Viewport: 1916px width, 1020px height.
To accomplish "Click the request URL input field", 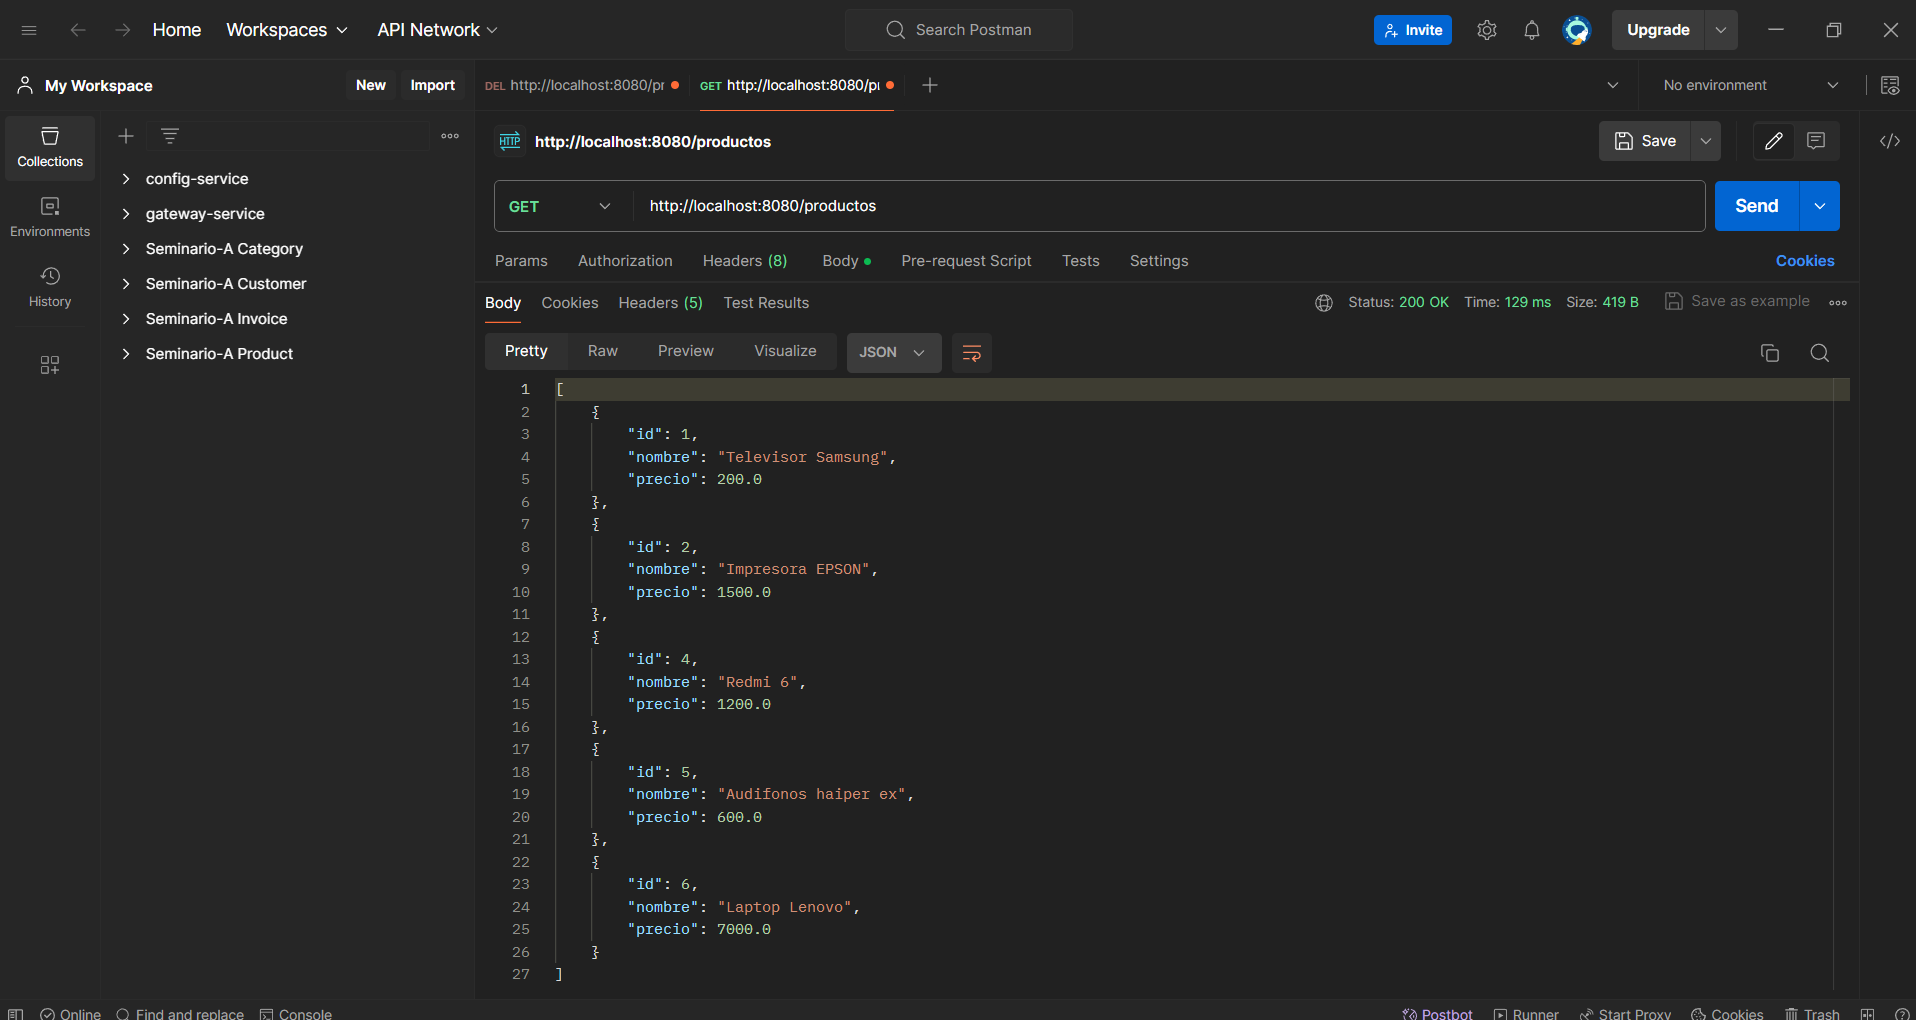I will click(x=1169, y=206).
